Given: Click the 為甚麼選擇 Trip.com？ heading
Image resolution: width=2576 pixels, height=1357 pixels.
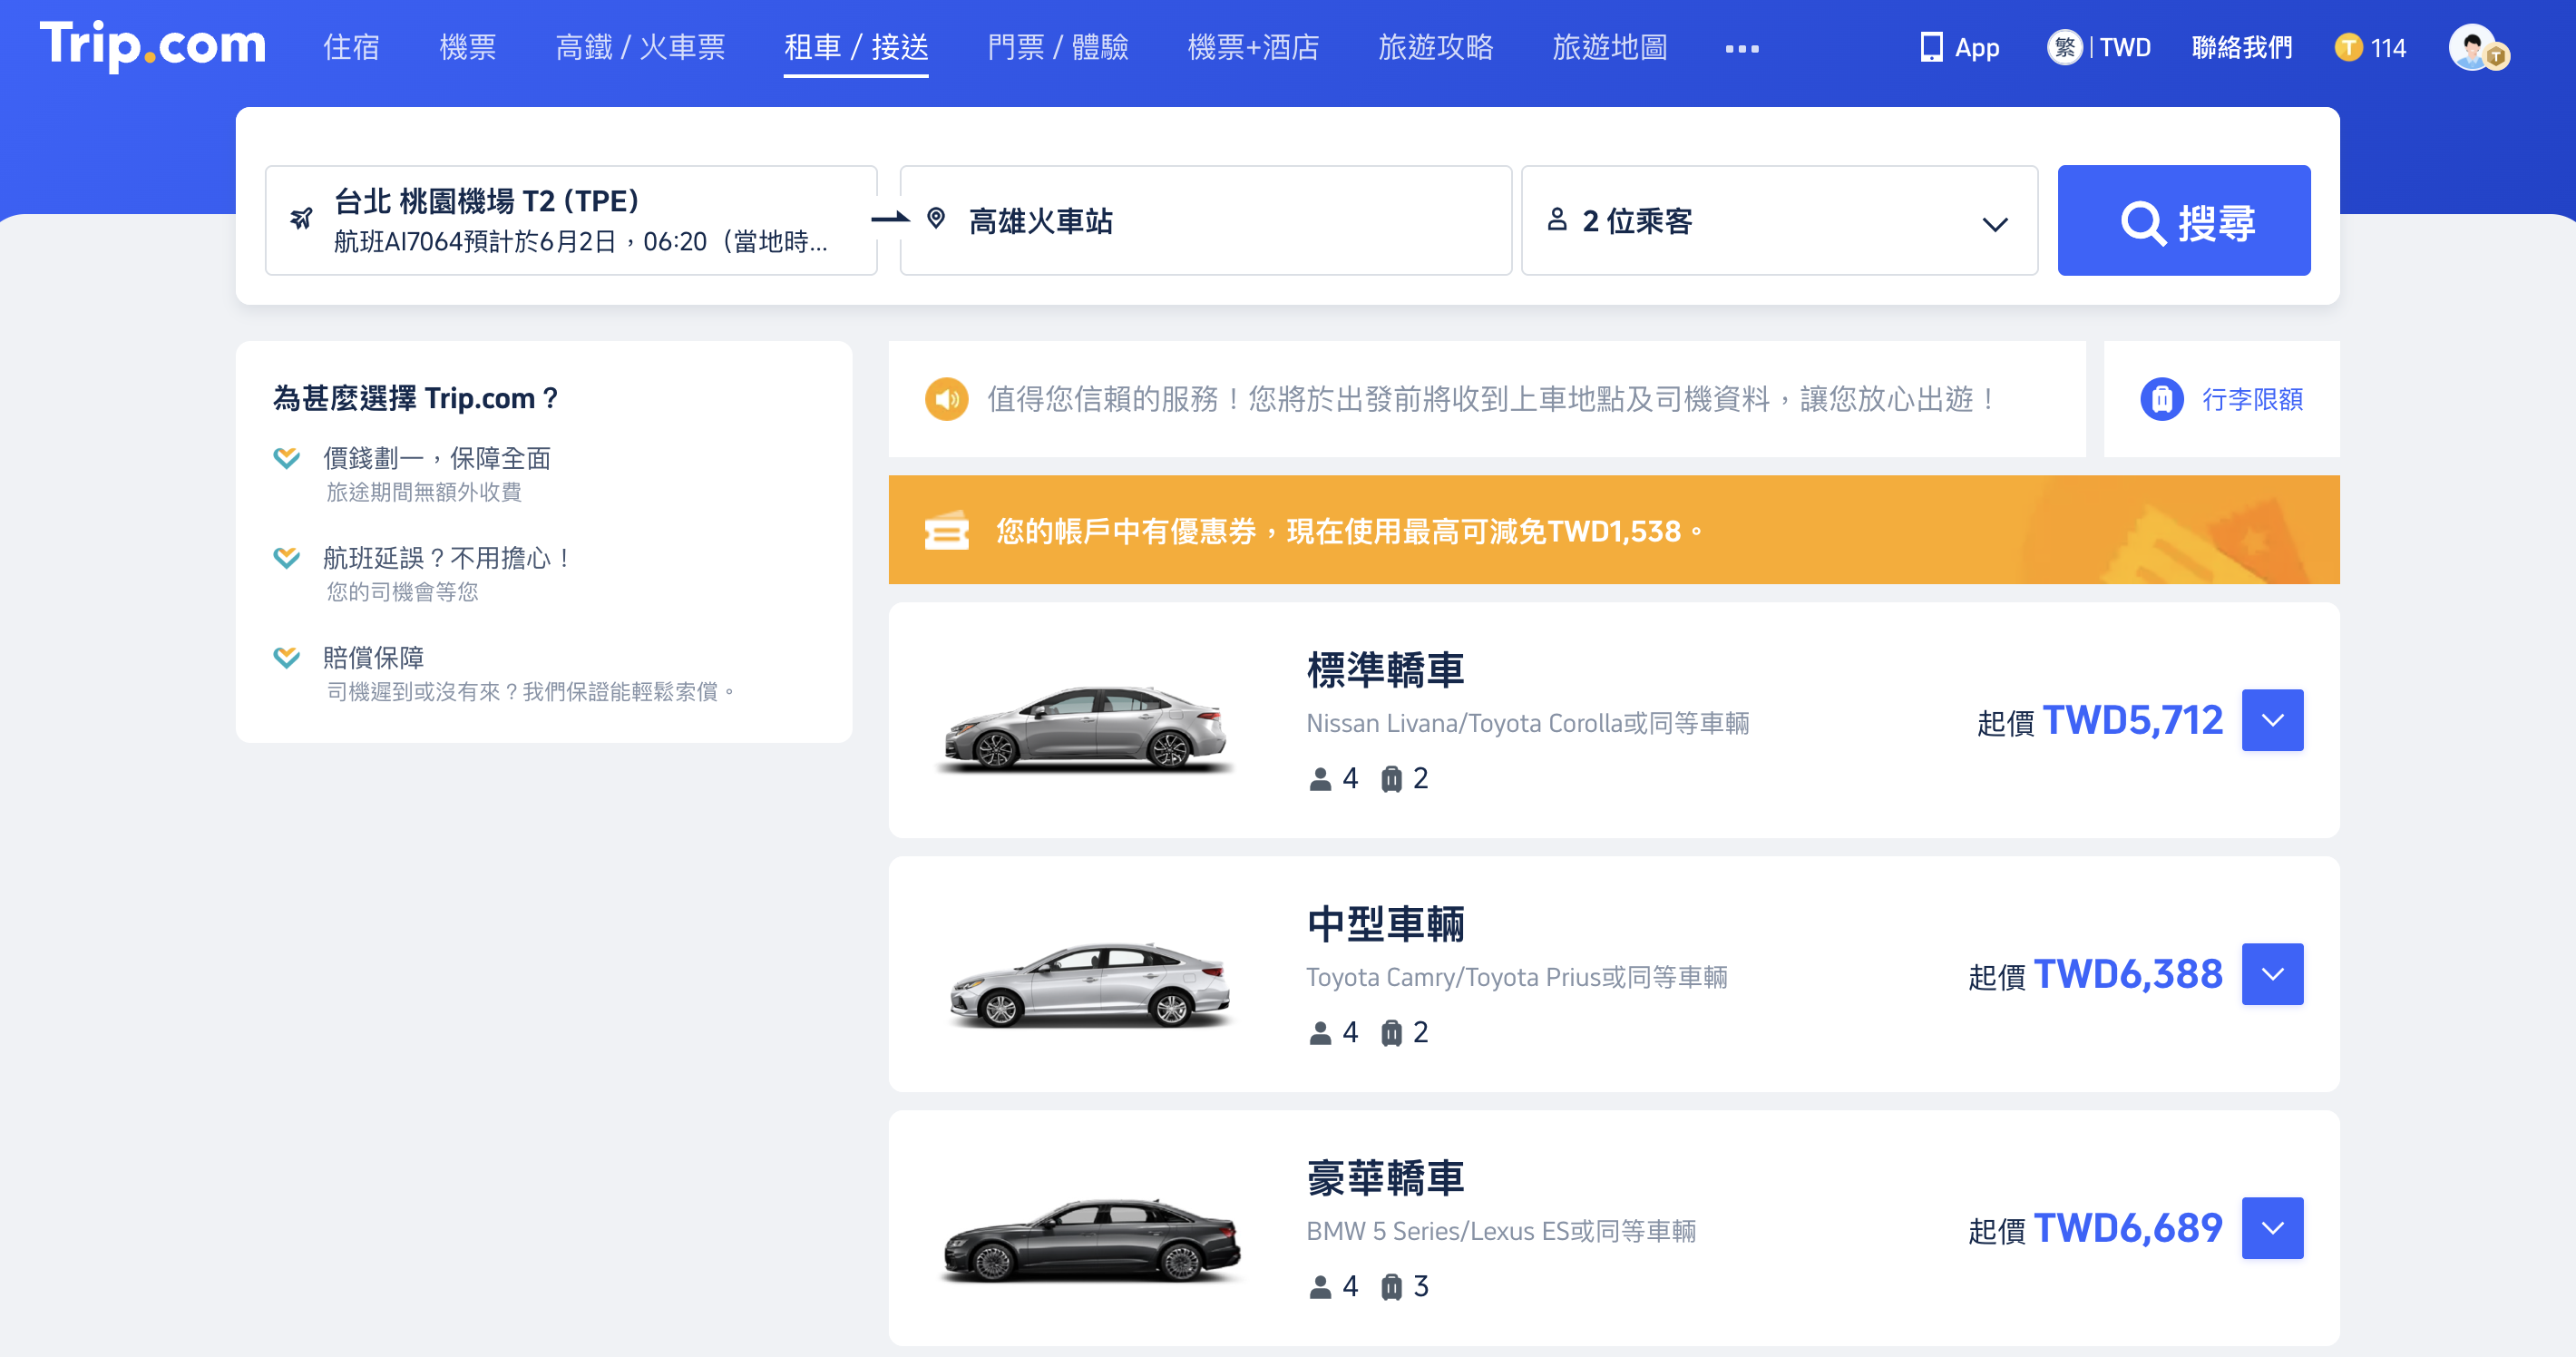Looking at the screenshot, I should point(418,398).
